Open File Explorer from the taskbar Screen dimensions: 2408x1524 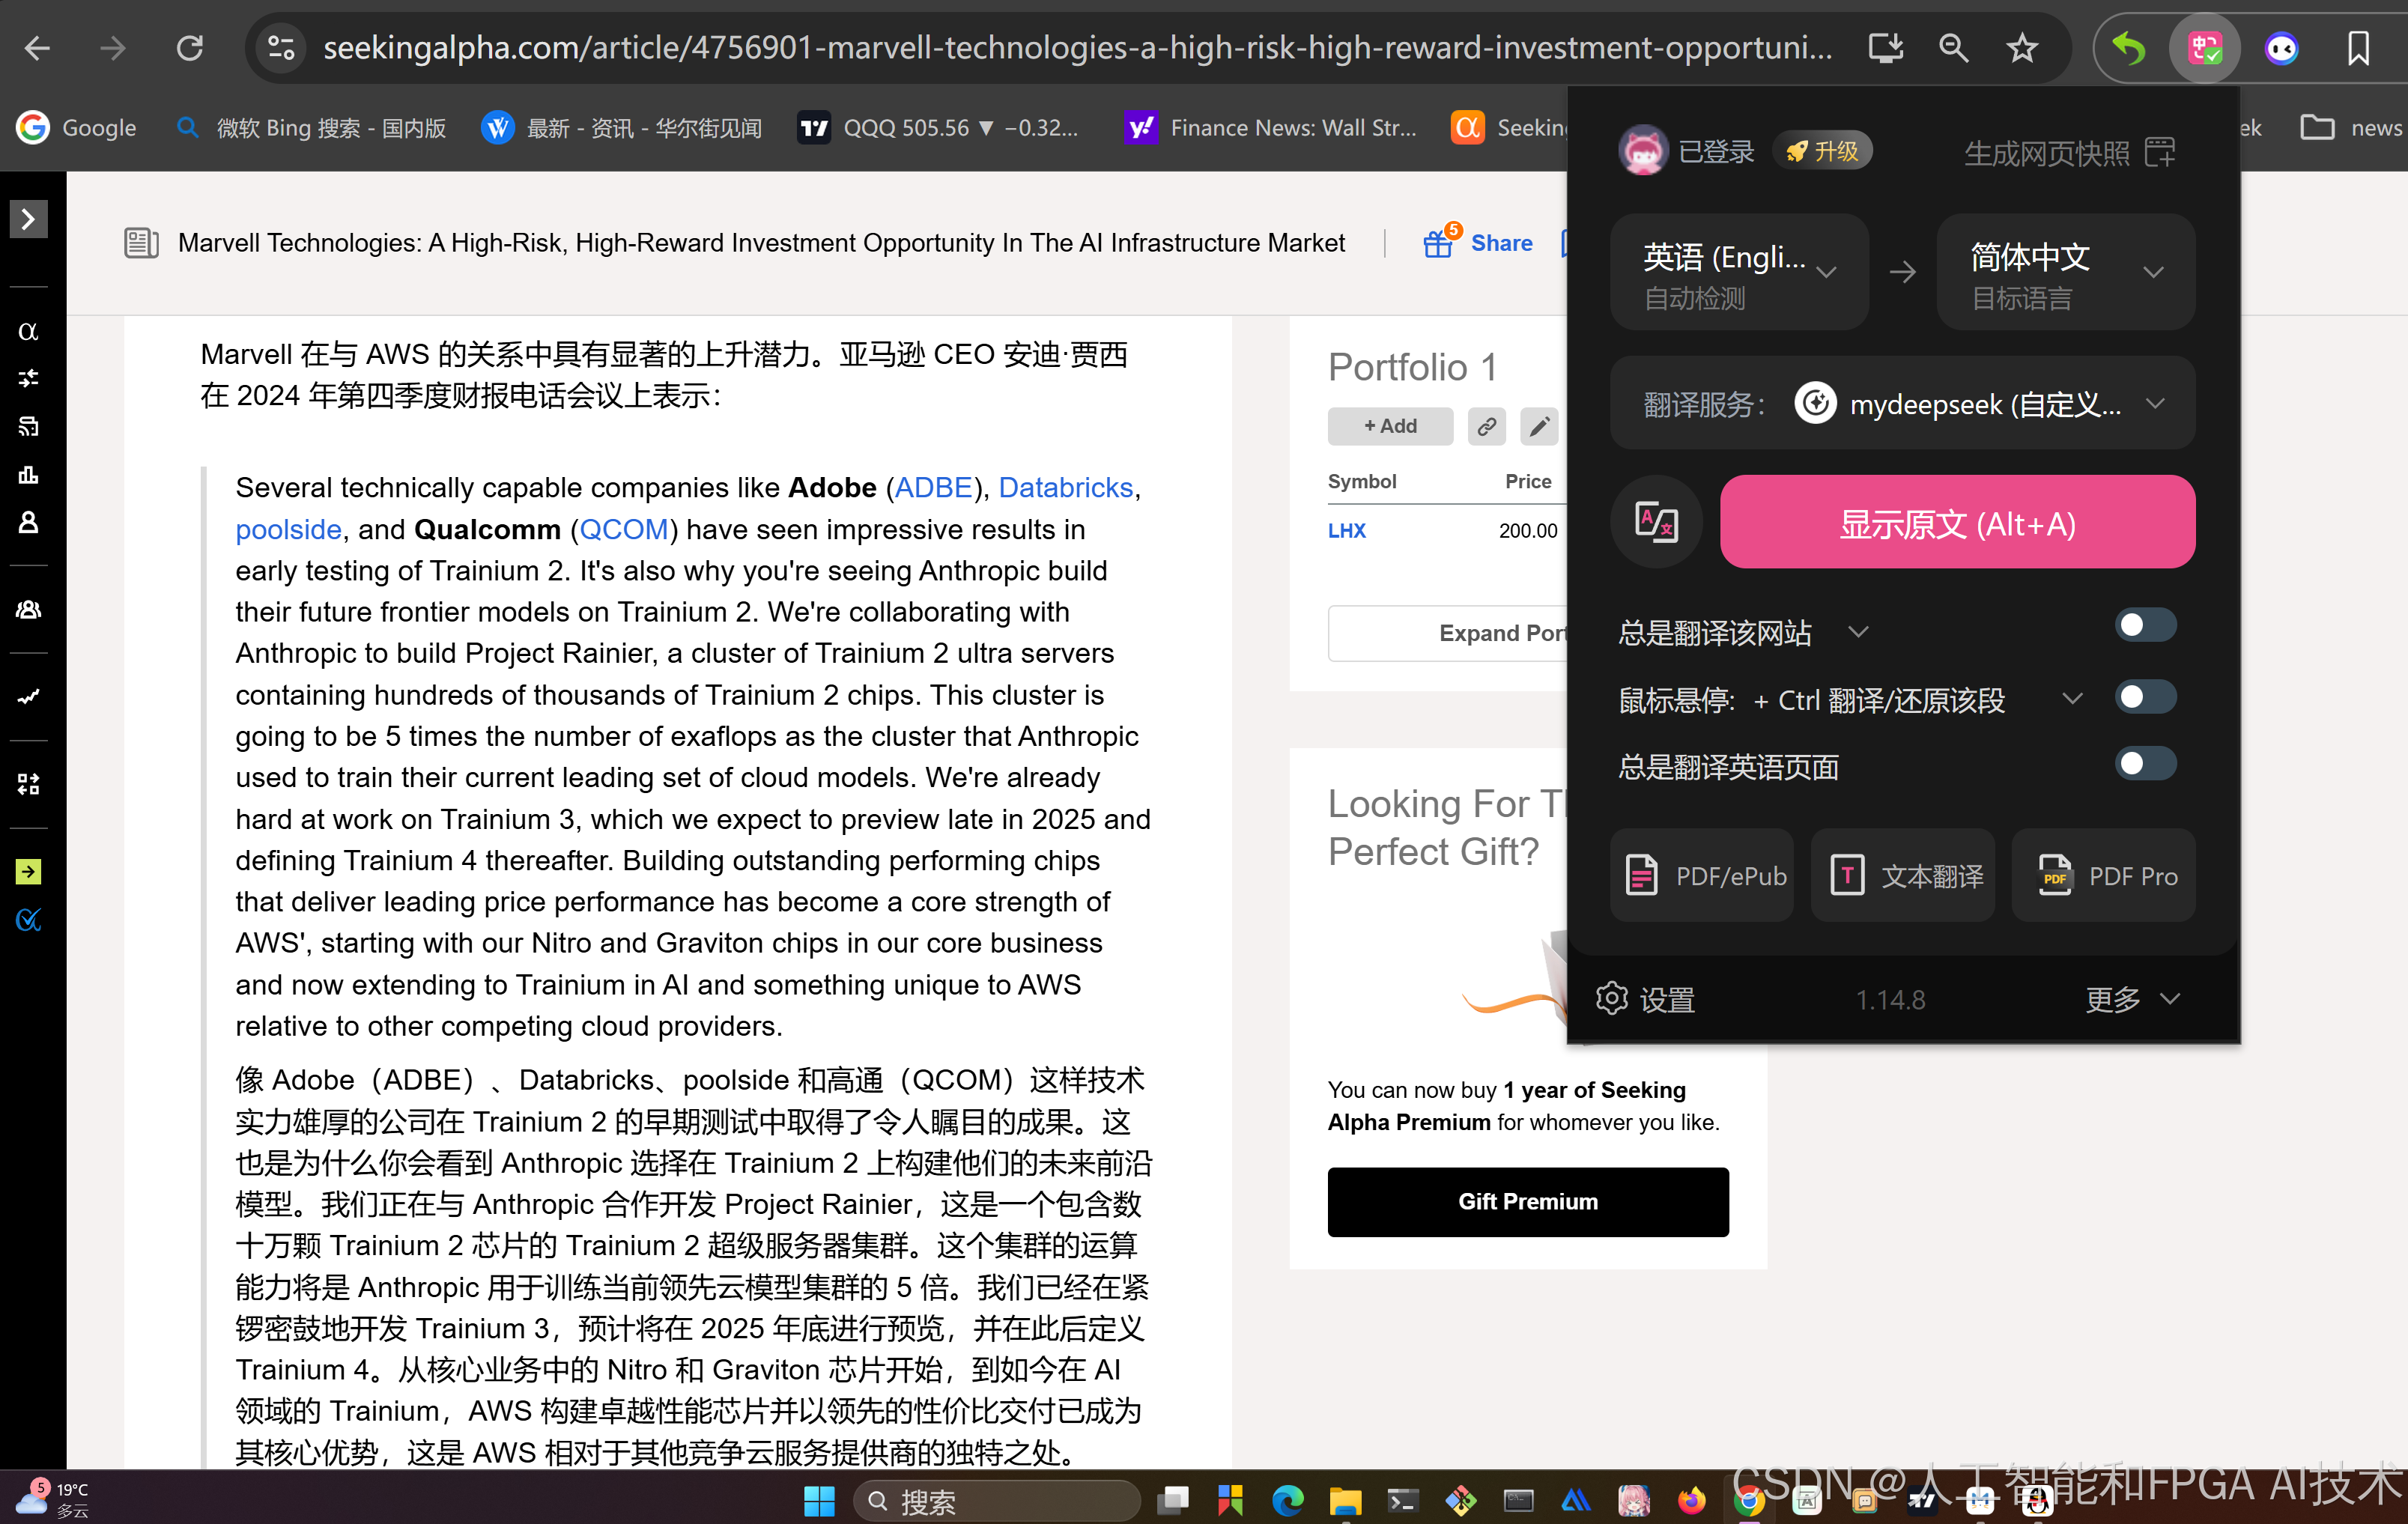pyautogui.click(x=1345, y=1501)
